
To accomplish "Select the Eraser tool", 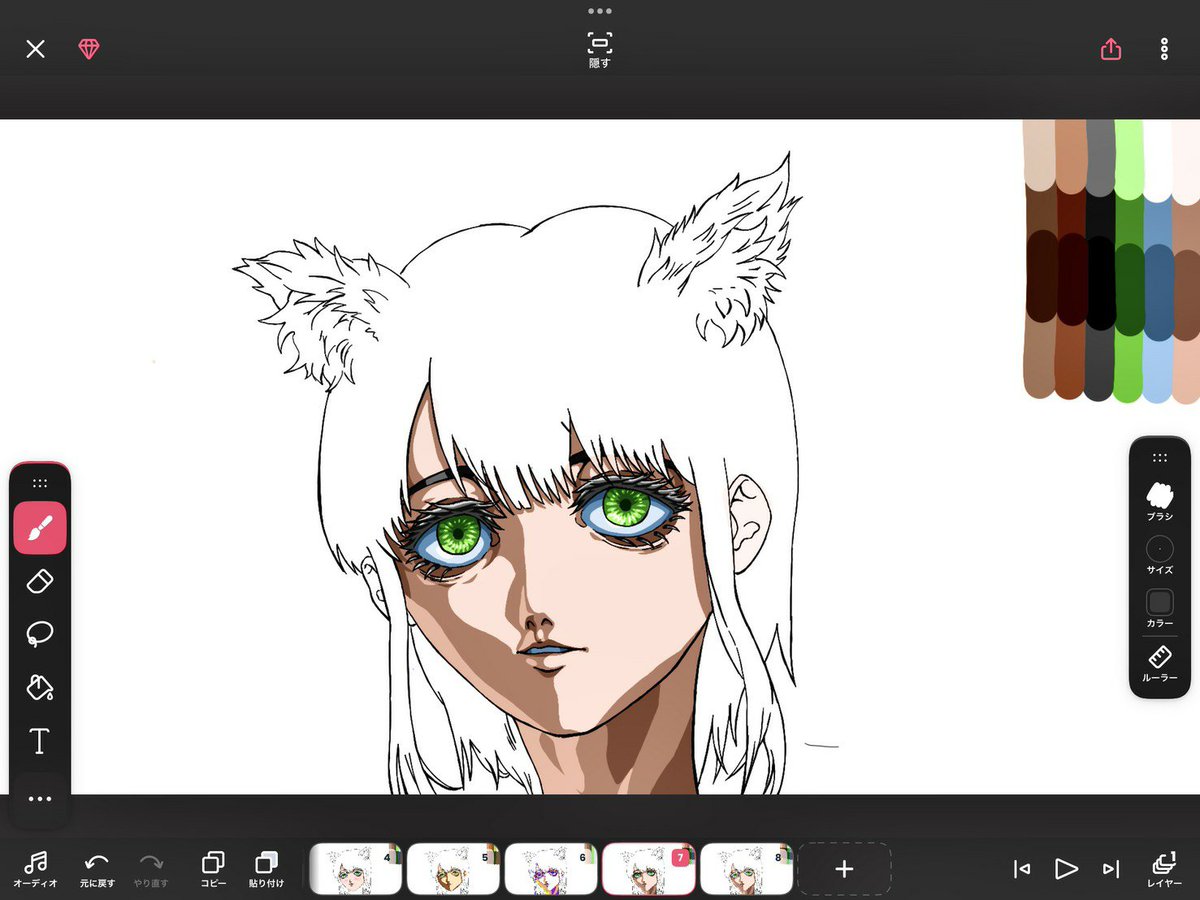I will pos(40,581).
